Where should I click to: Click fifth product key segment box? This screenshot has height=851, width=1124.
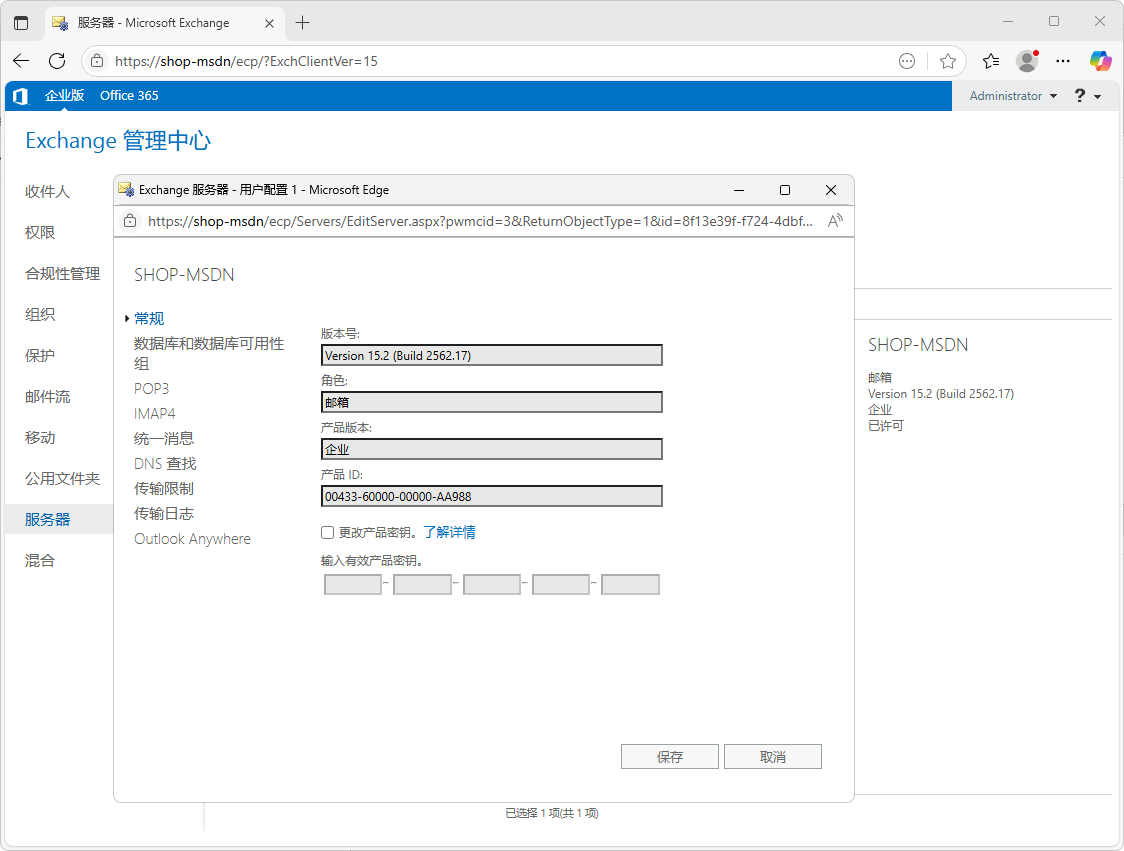630,584
